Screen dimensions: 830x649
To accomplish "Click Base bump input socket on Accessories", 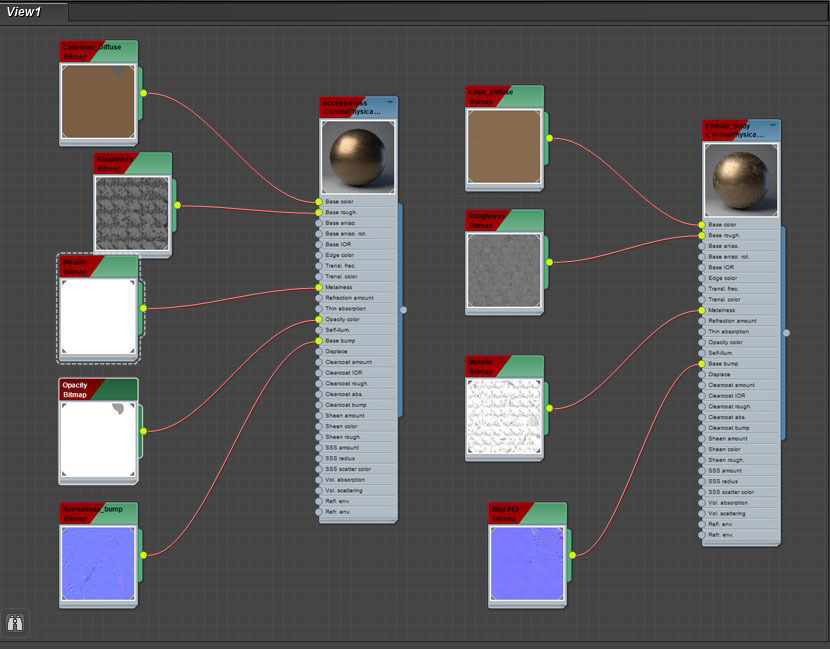I will click(319, 341).
